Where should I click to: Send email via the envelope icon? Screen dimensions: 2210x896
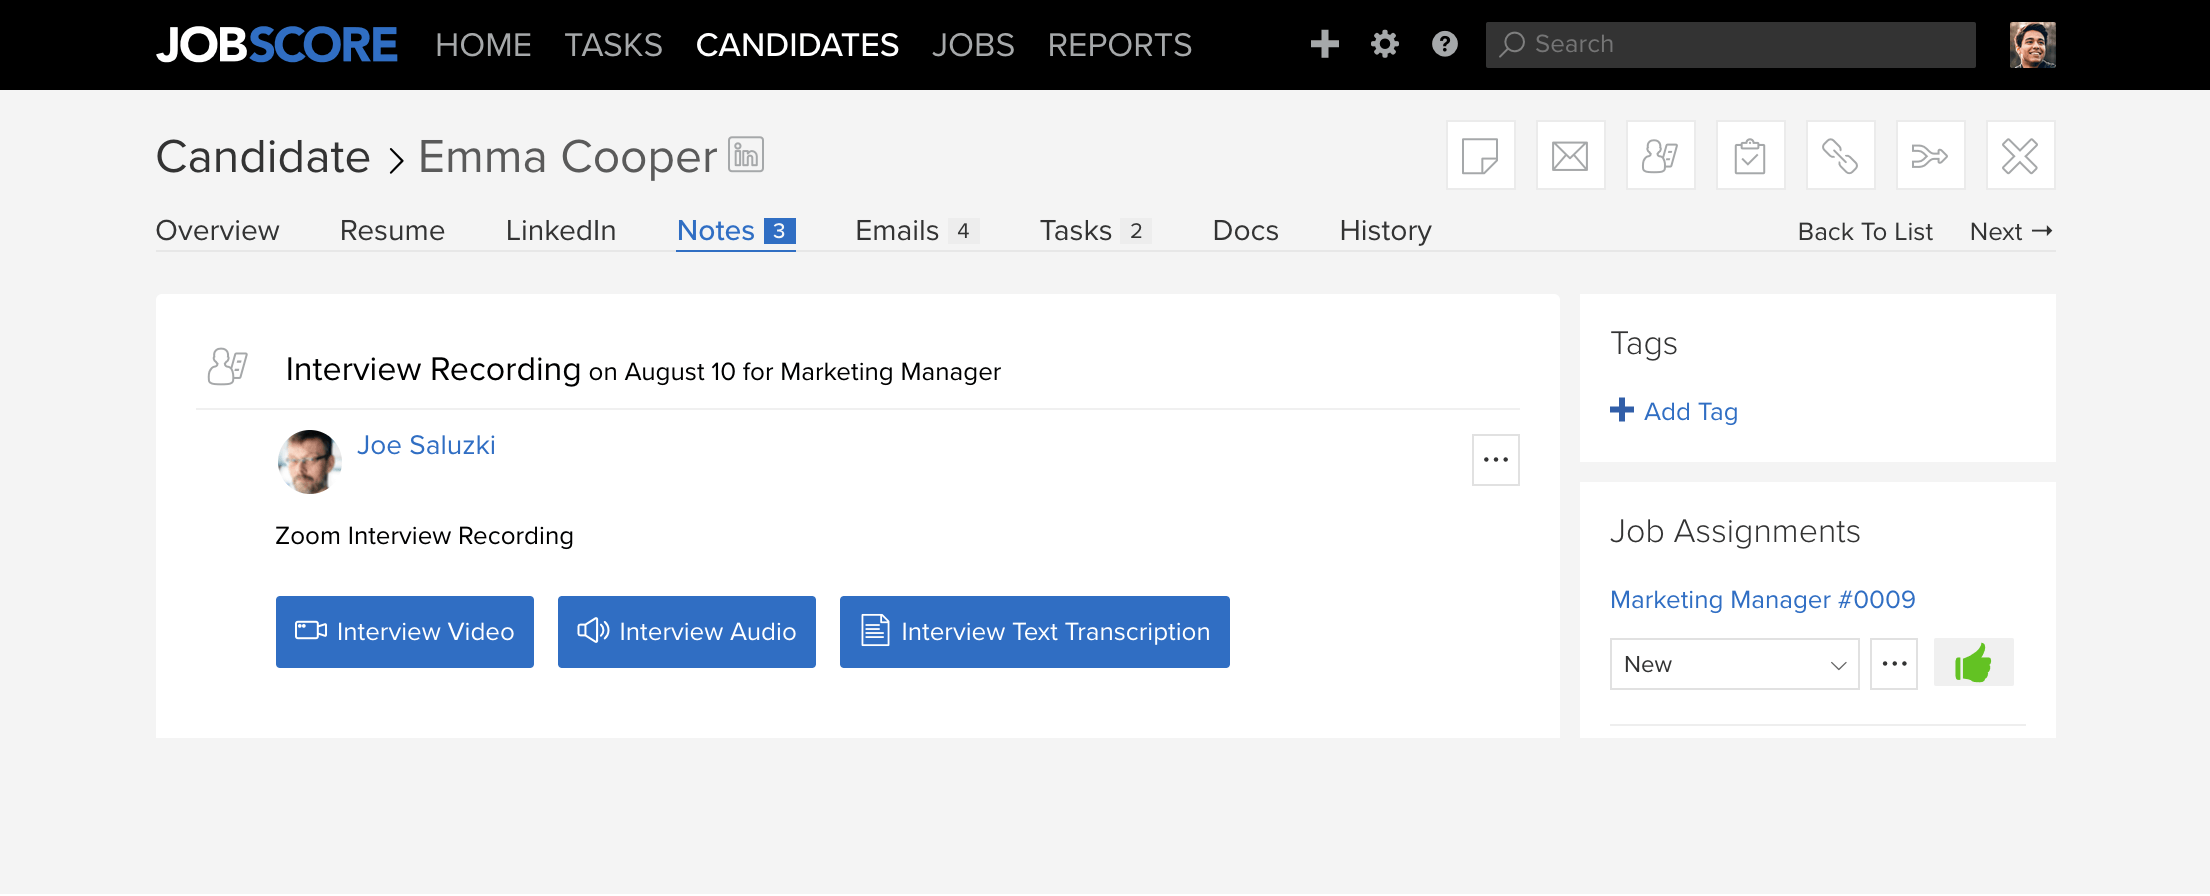pyautogui.click(x=1571, y=156)
